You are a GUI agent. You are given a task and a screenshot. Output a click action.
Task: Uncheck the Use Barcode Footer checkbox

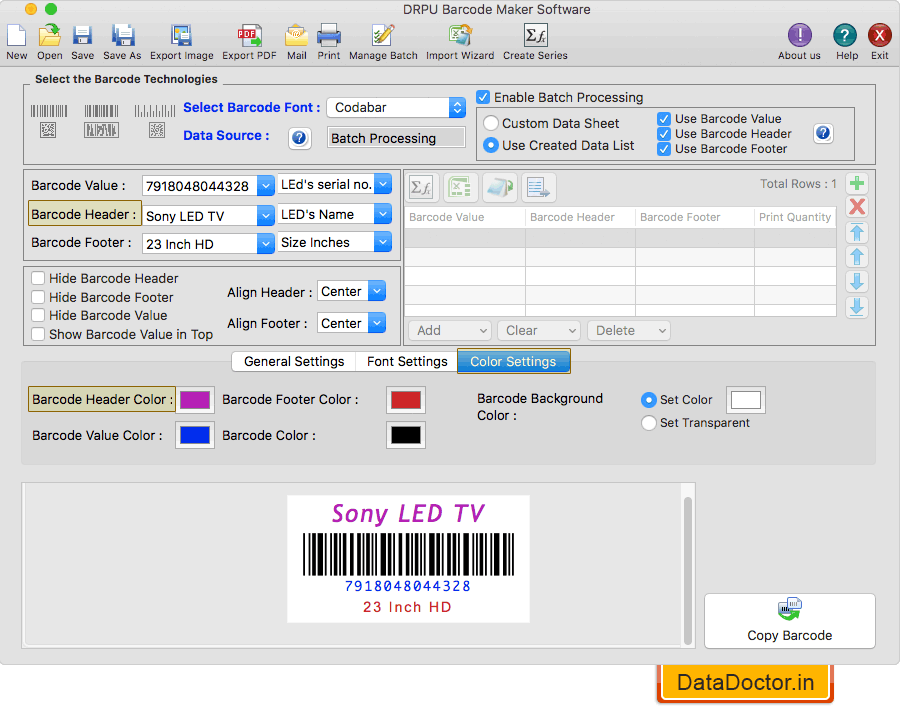[x=664, y=148]
